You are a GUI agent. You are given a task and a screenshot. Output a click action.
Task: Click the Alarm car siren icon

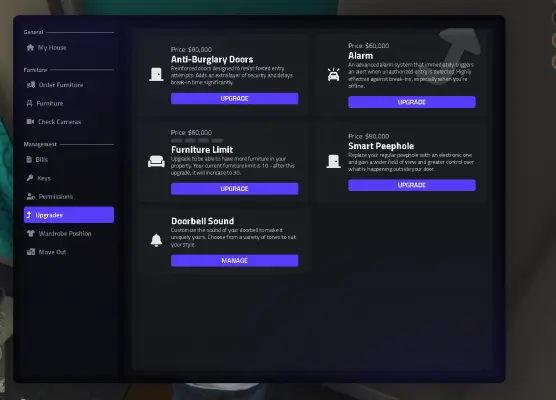click(333, 75)
